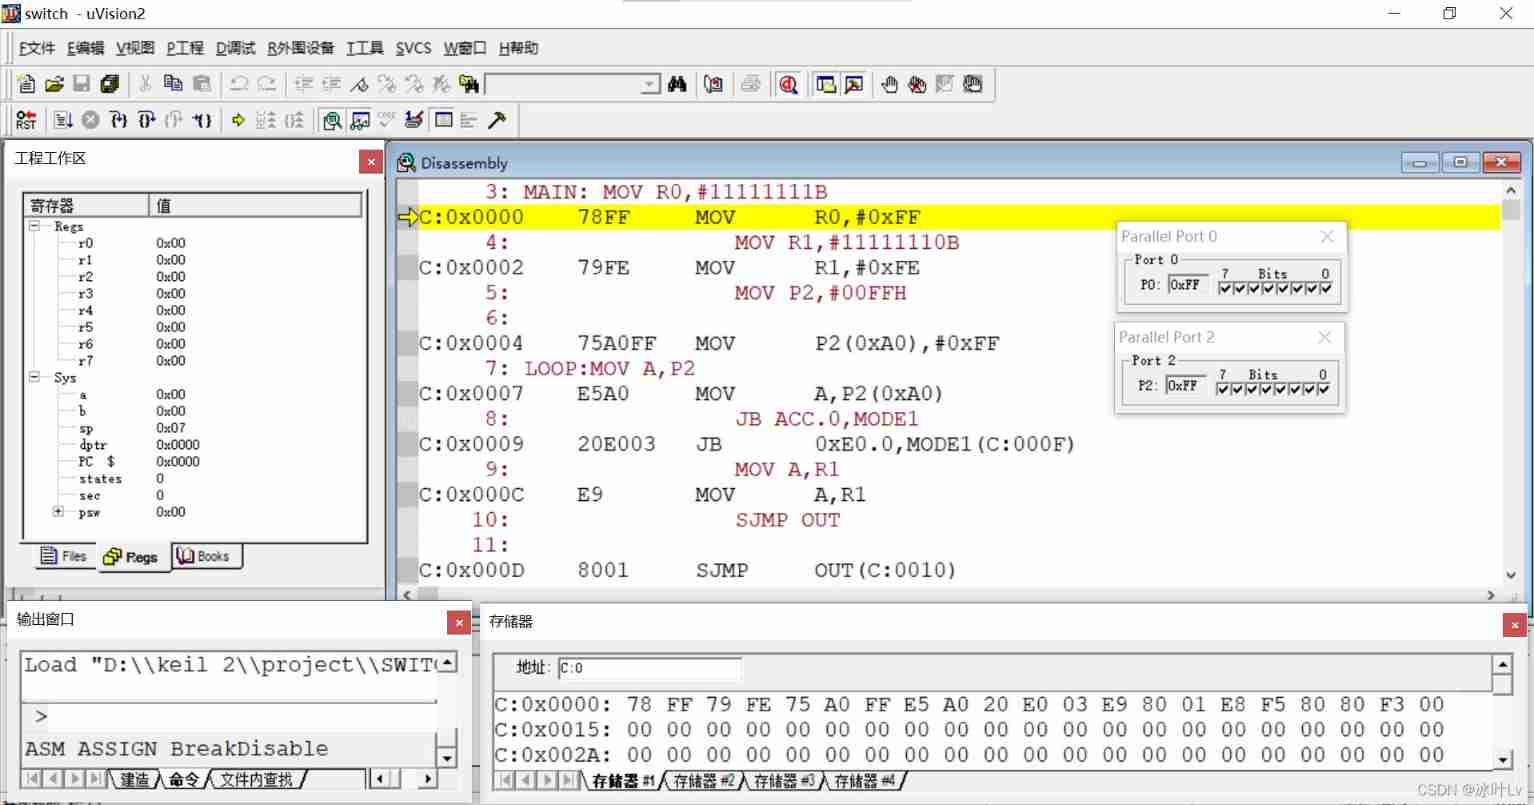Click the RST reset CPU icon
This screenshot has height=805, width=1534.
click(26, 120)
